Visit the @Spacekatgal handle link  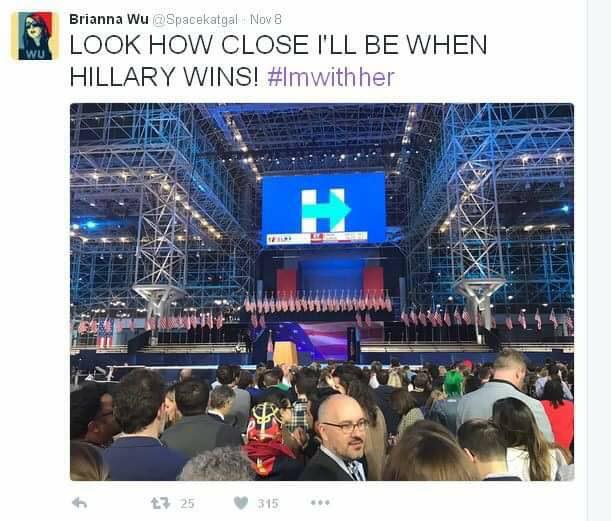tap(194, 19)
